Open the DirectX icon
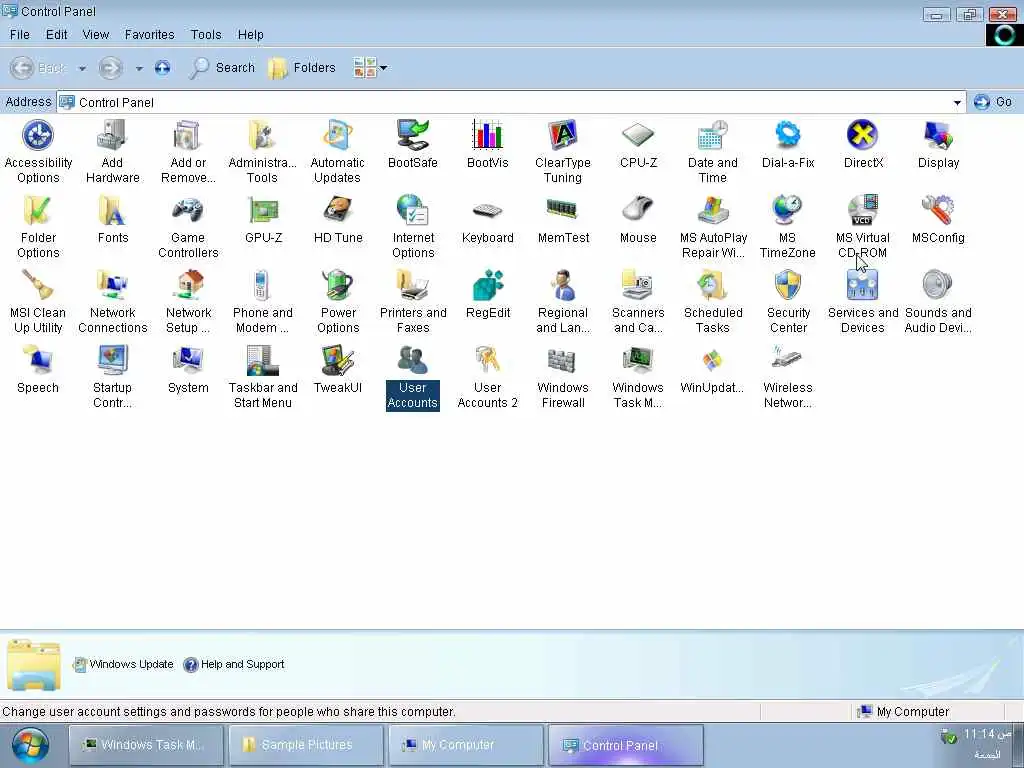1024x768 pixels. (x=863, y=135)
